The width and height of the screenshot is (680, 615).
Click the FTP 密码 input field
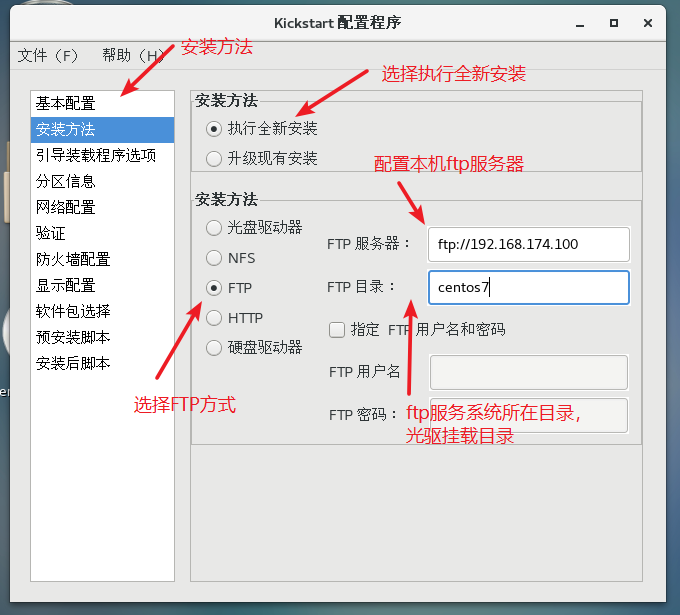click(x=529, y=415)
